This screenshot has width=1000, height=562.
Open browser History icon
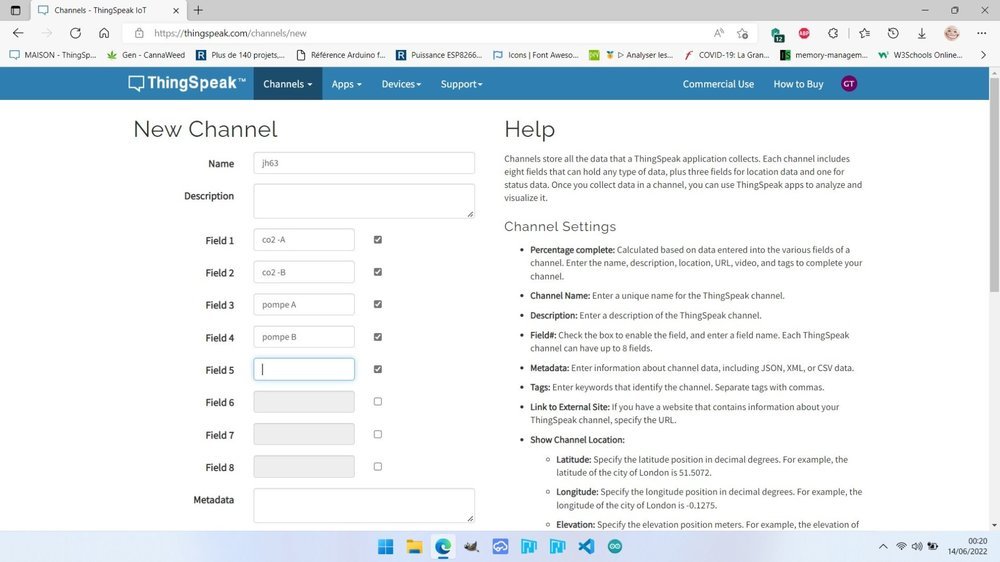893,33
